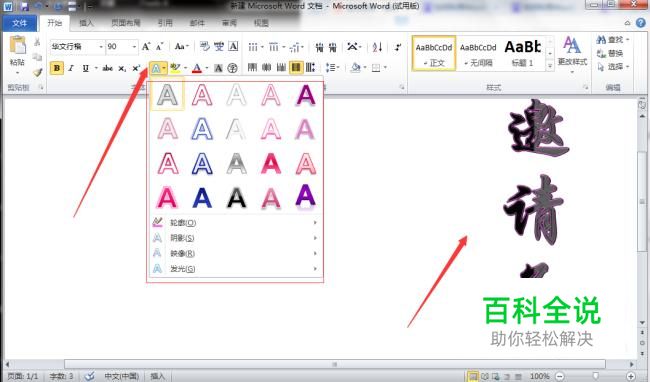Apply the text highlight color marker
Viewport: 650px width, 382px height.
click(x=175, y=68)
